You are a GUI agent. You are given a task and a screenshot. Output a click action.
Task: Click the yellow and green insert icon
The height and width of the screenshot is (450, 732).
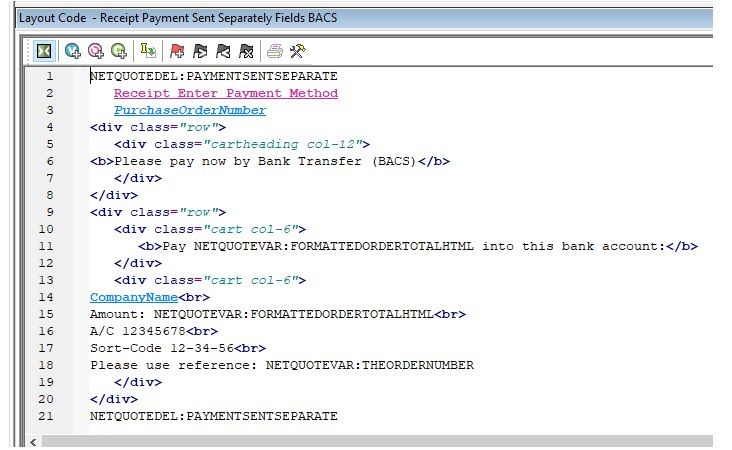(x=148, y=50)
